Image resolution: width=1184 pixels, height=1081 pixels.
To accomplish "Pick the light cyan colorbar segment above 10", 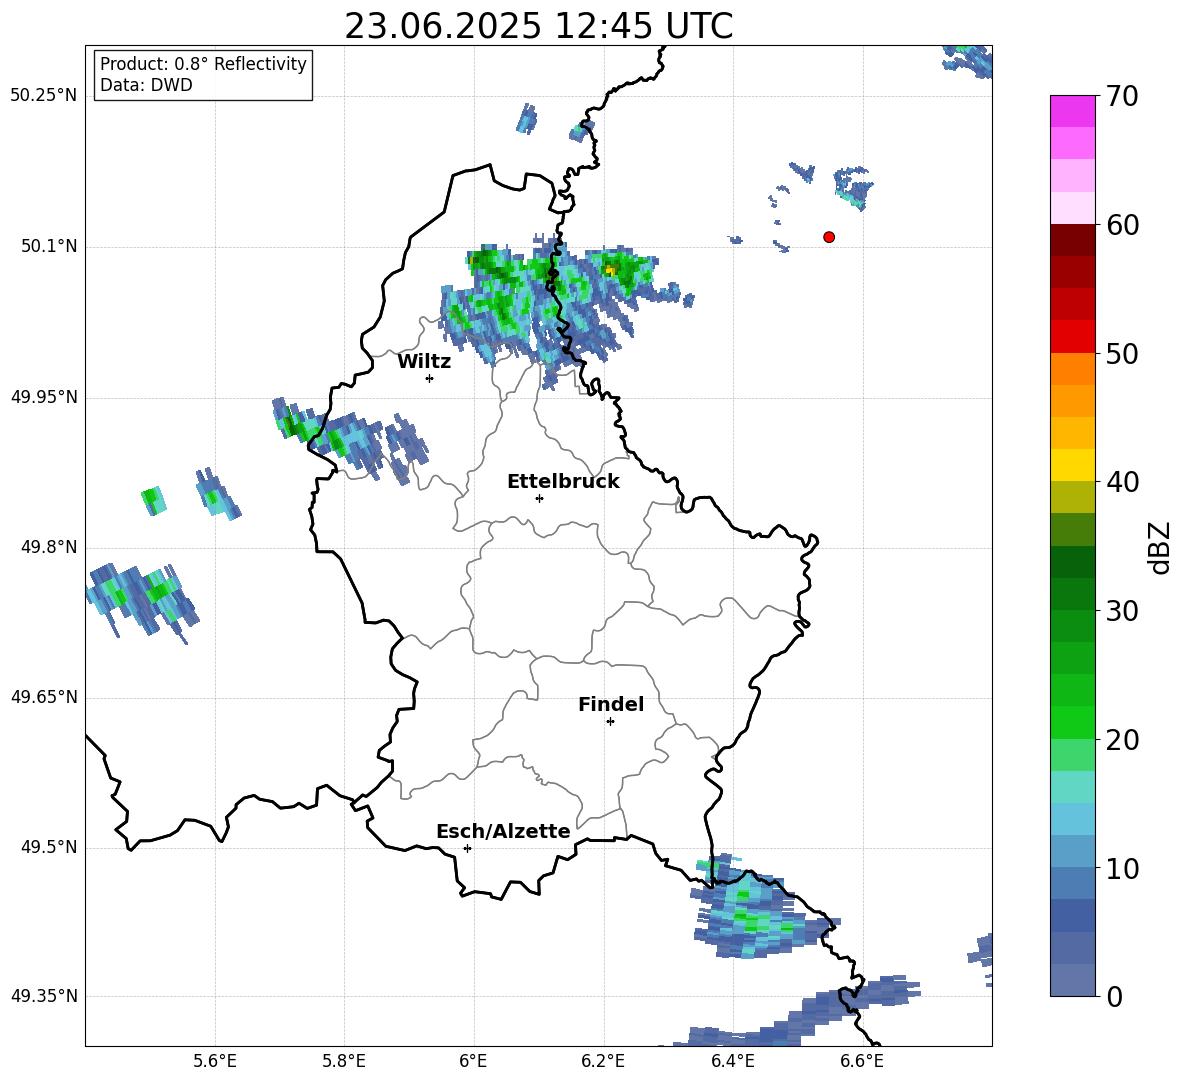I will (x=1072, y=819).
